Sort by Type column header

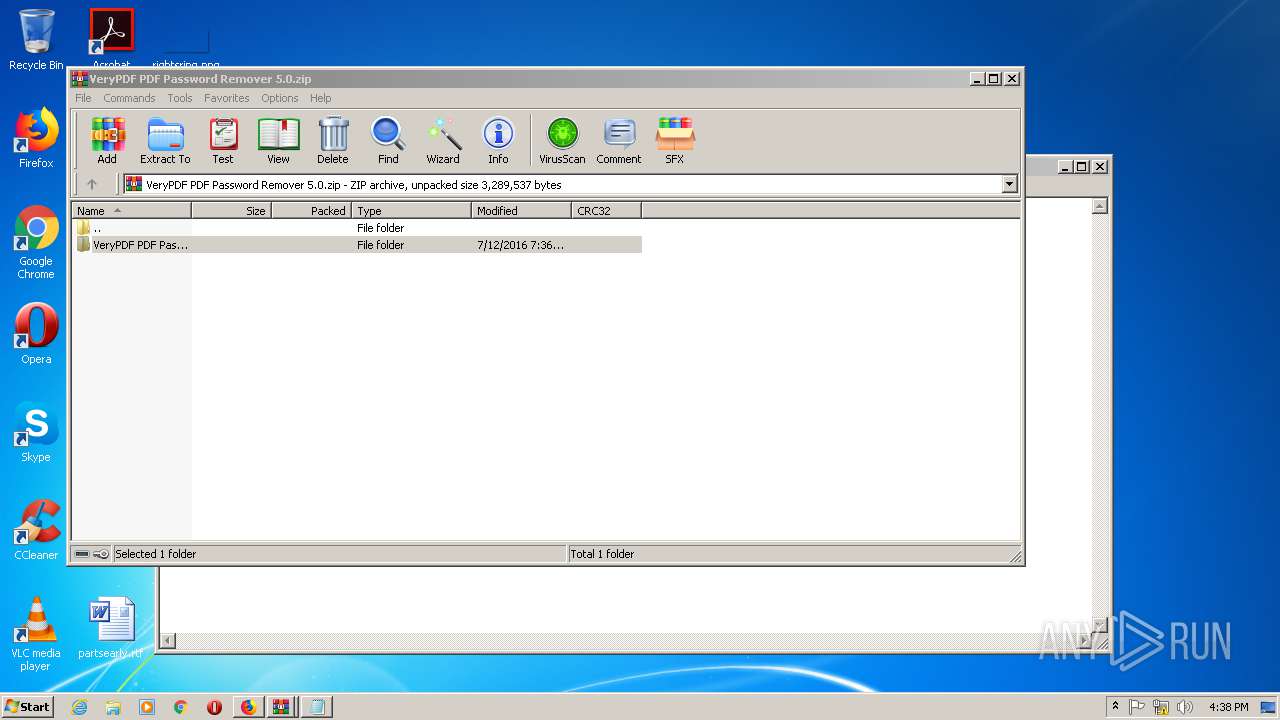click(x=411, y=210)
